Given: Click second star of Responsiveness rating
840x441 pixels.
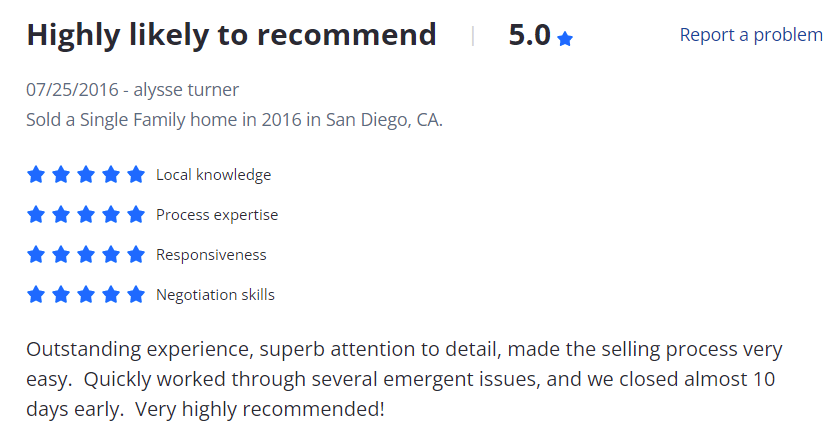Looking at the screenshot, I should click(61, 255).
